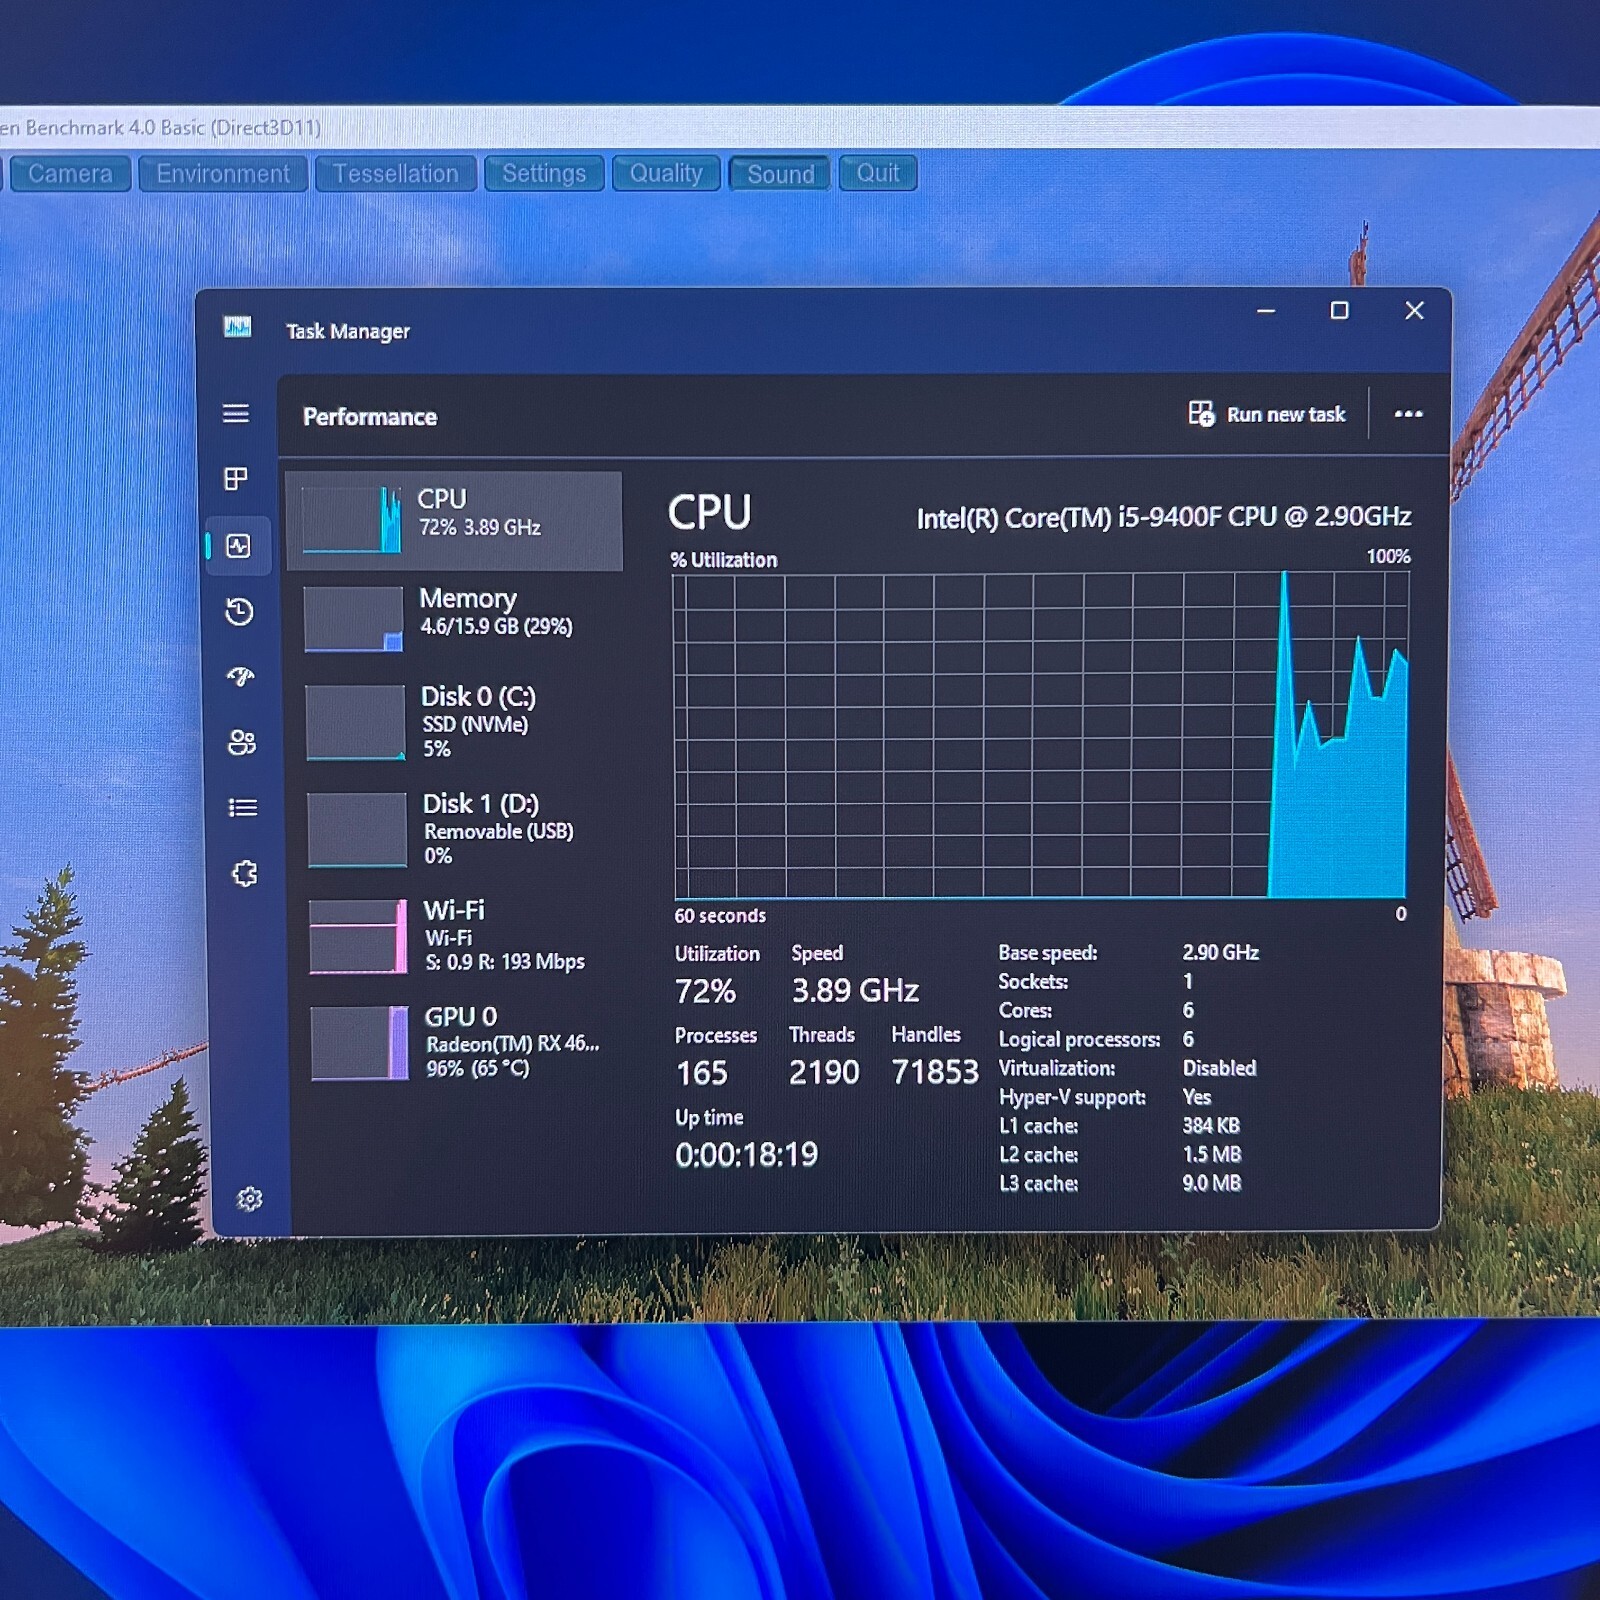Viewport: 1600px width, 1600px height.
Task: Click the L1 cache 384 KB value
Action: [1211, 1125]
